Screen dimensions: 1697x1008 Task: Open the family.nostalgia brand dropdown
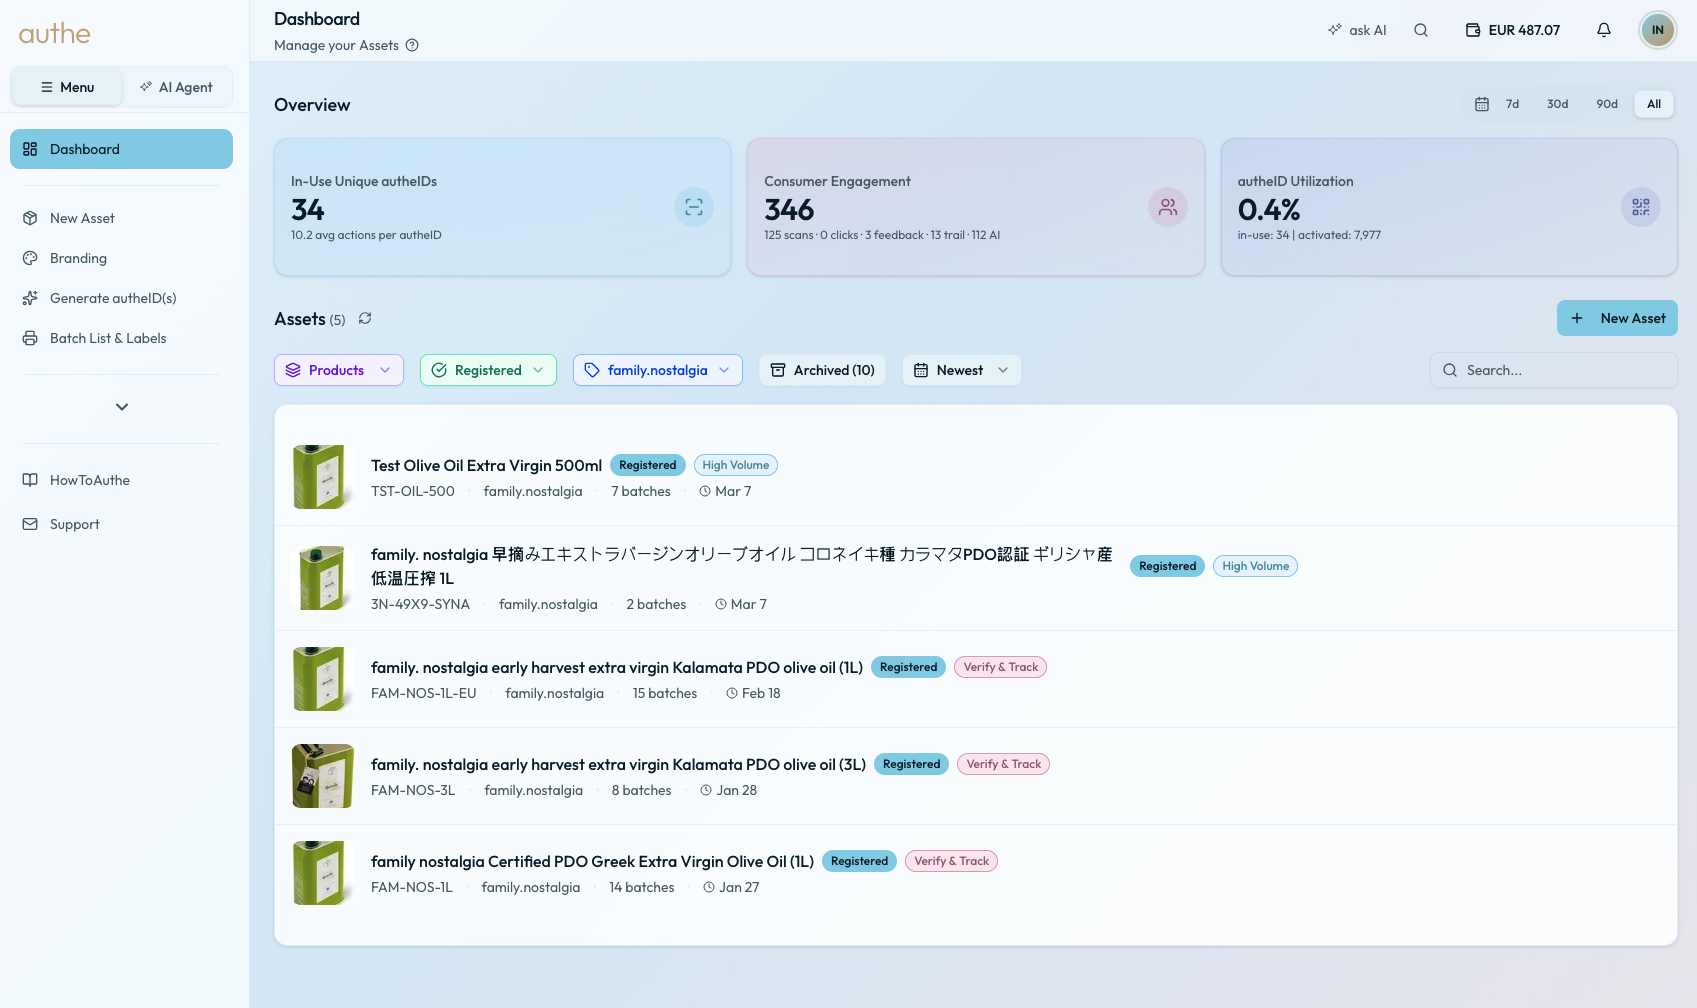point(658,370)
